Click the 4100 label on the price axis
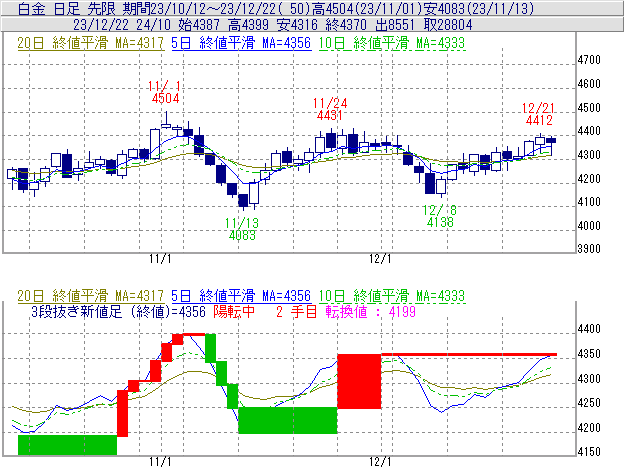Image resolution: width=624 pixels, height=475 pixels. pos(589,202)
